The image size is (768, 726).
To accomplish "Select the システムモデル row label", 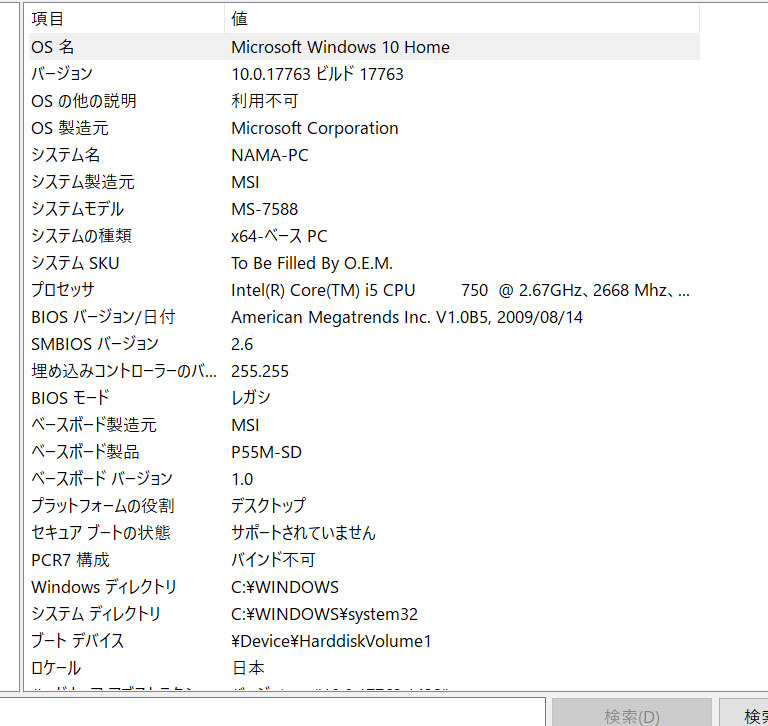I will 77,209.
